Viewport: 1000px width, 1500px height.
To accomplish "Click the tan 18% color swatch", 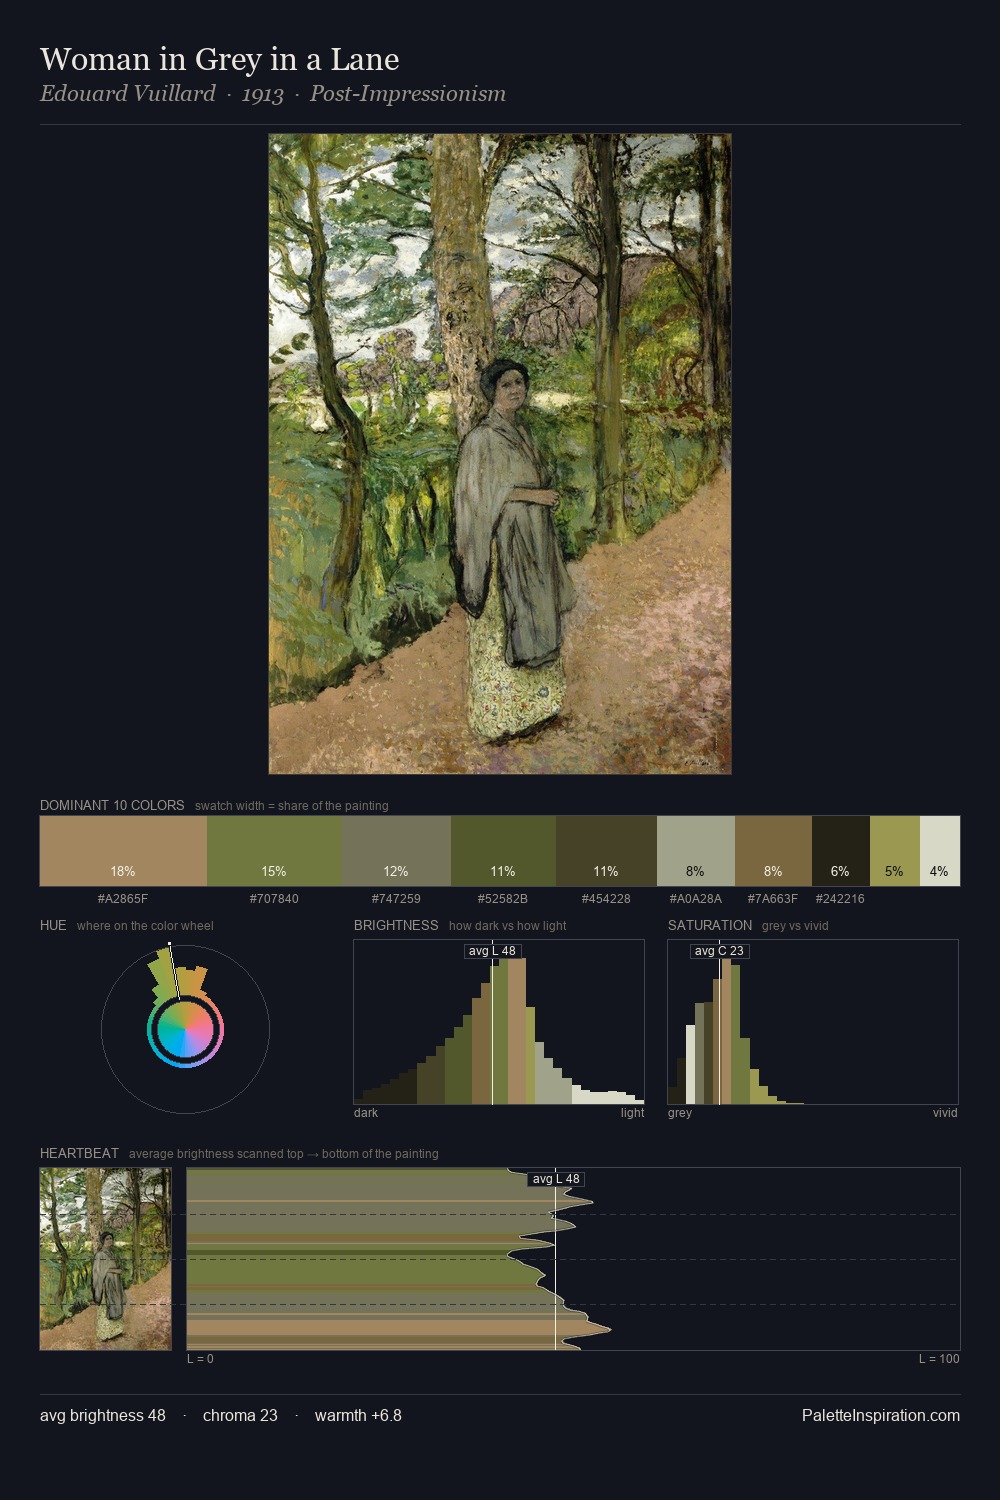I will pos(123,851).
